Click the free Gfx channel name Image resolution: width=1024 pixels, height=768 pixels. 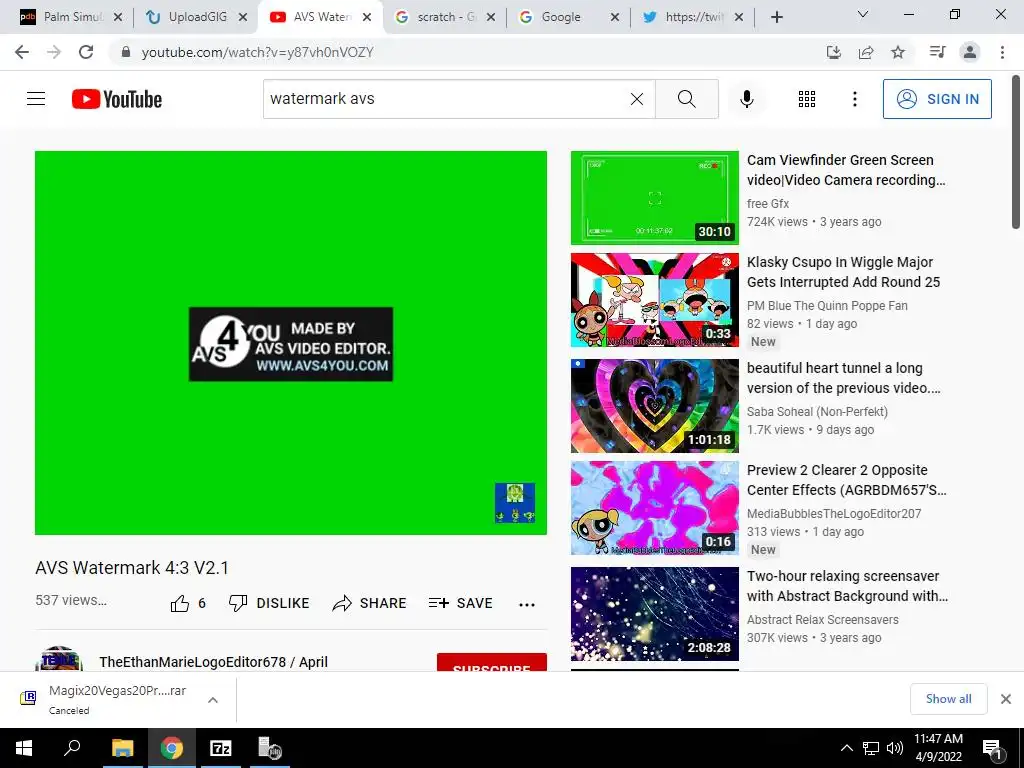pyautogui.click(x=768, y=204)
